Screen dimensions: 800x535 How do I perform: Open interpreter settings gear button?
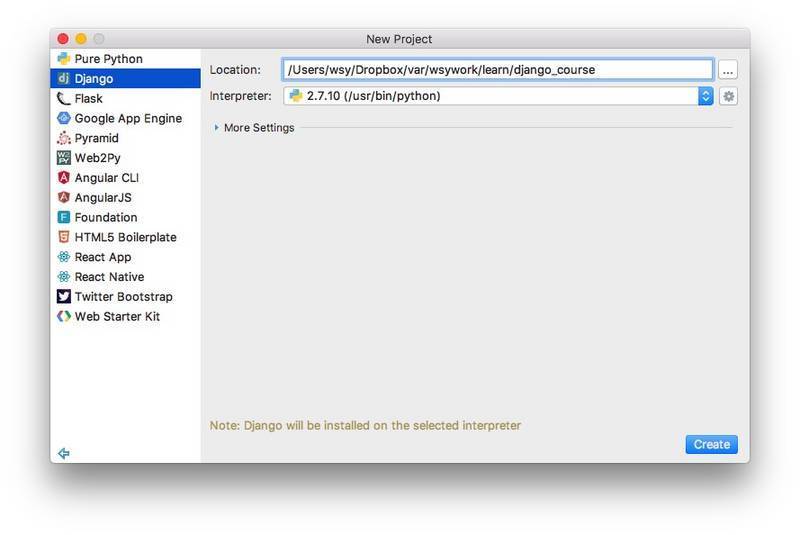click(x=729, y=96)
